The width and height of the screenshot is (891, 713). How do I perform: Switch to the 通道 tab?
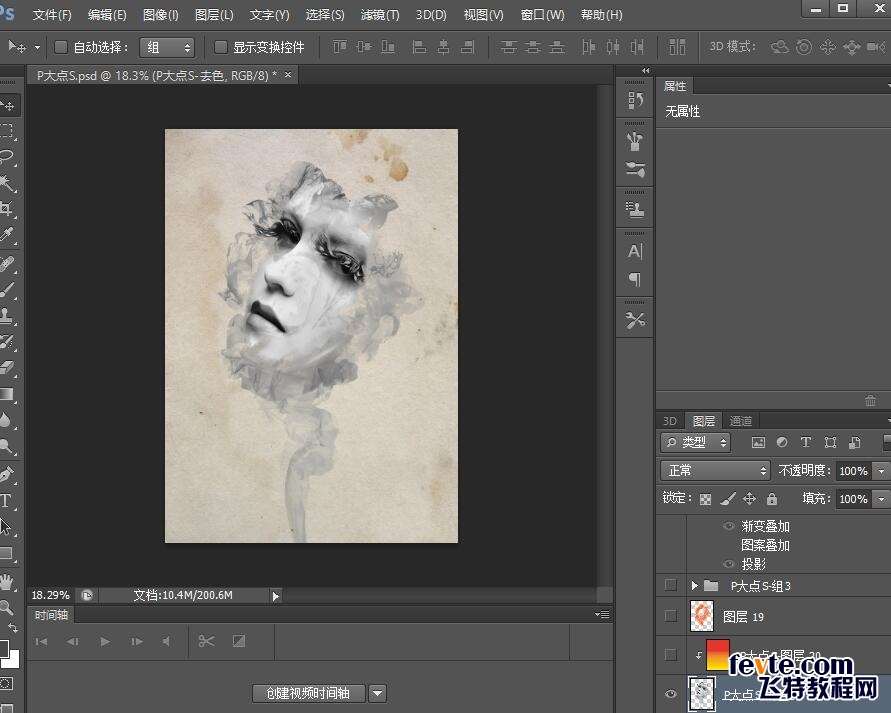click(740, 421)
